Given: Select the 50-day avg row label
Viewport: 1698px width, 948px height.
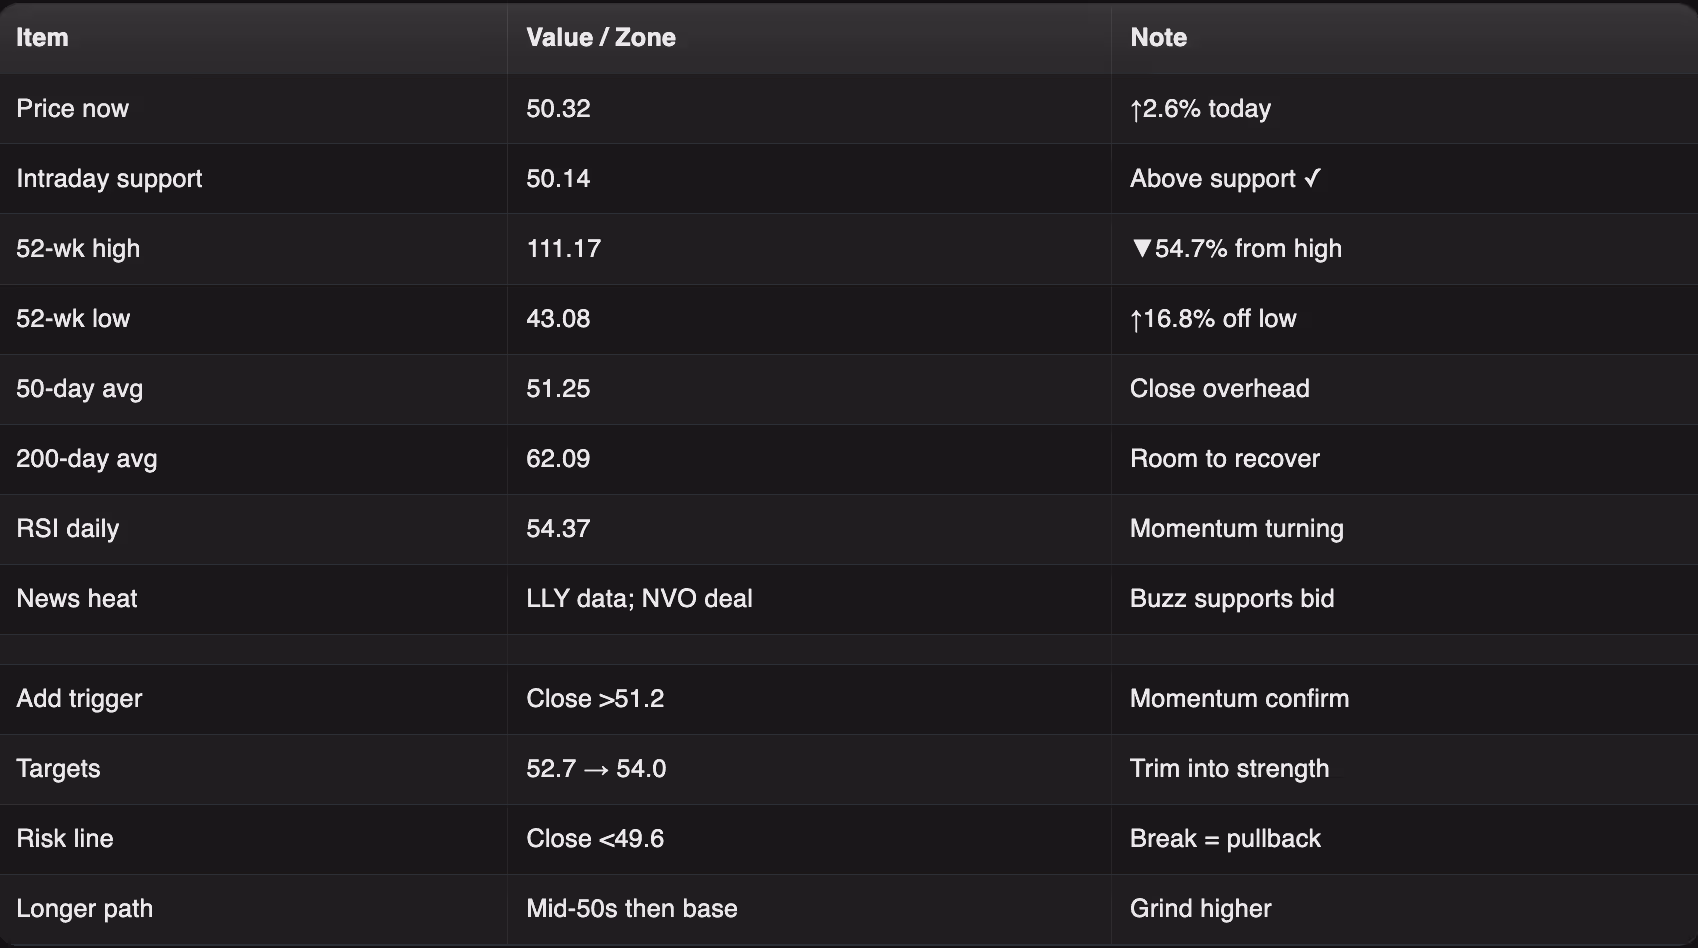Looking at the screenshot, I should point(79,389).
